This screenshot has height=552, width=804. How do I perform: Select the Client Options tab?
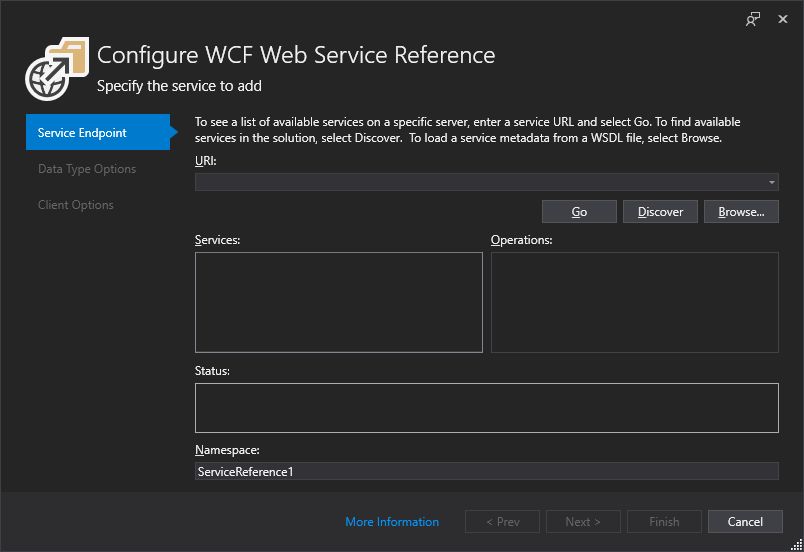point(75,205)
